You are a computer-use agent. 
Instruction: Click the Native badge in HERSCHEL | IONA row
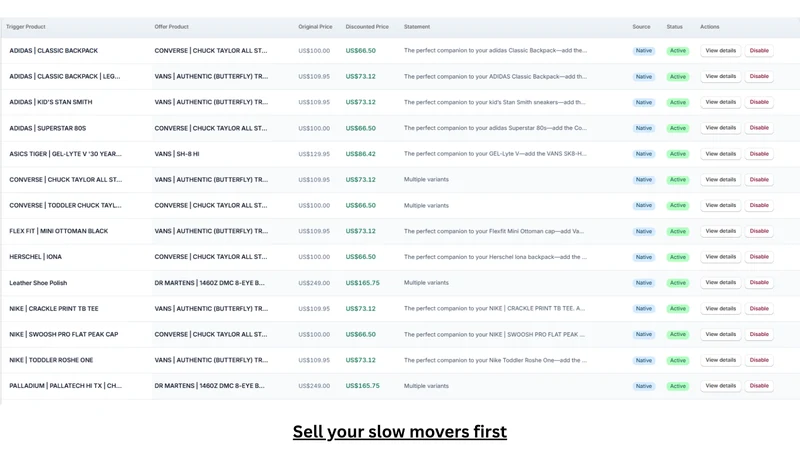tap(643, 257)
